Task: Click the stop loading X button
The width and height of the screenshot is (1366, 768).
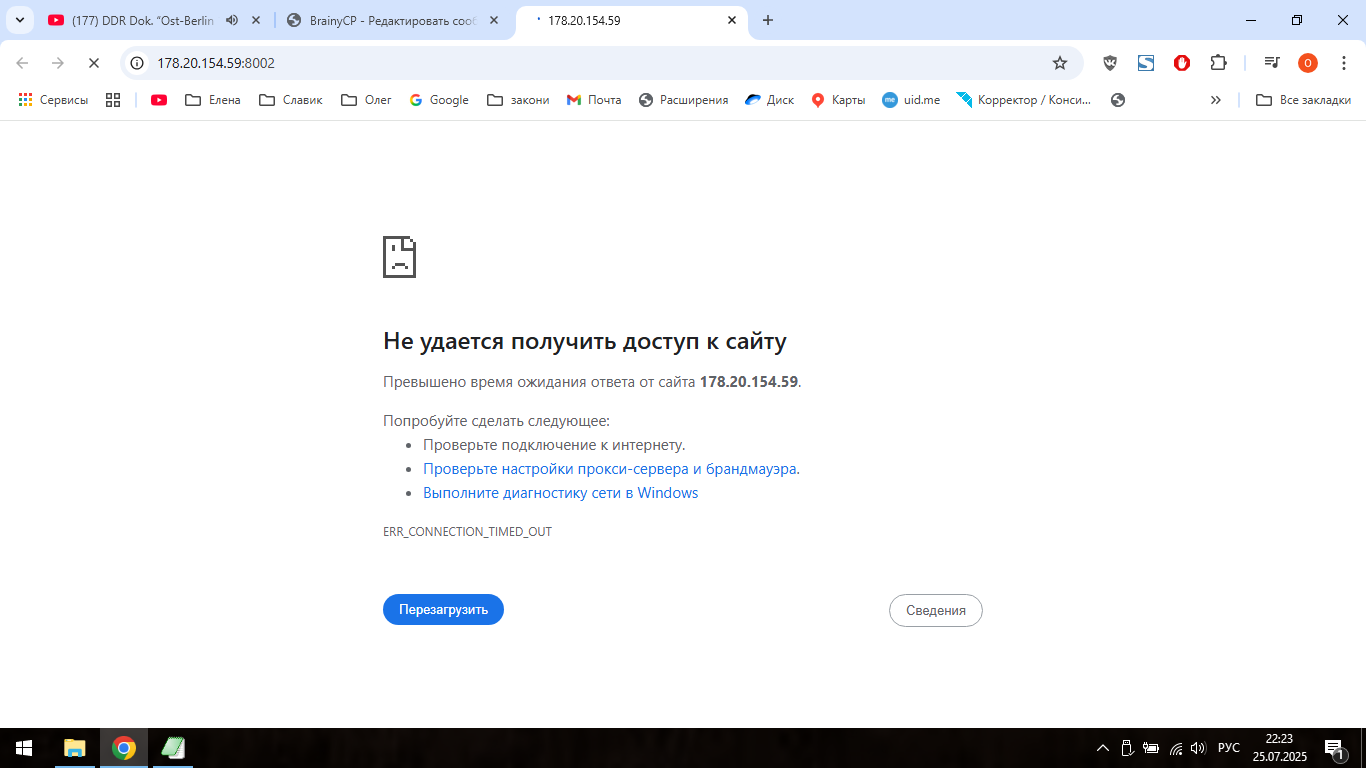Action: (x=93, y=63)
